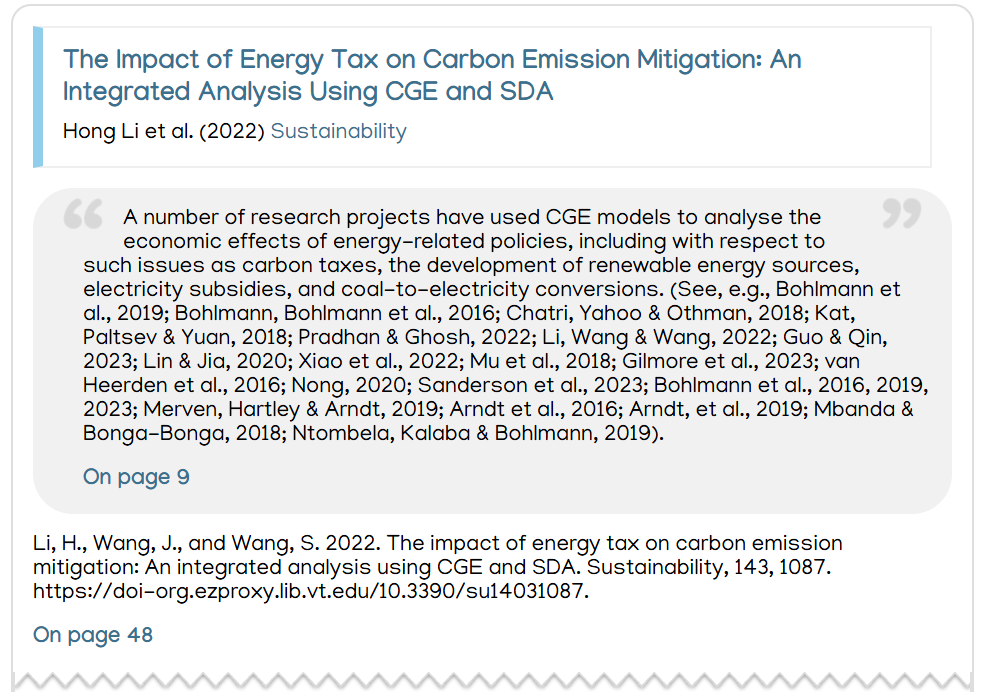Open the article title link about Energy Tax
Image resolution: width=983 pixels, height=697 pixels.
[x=431, y=75]
